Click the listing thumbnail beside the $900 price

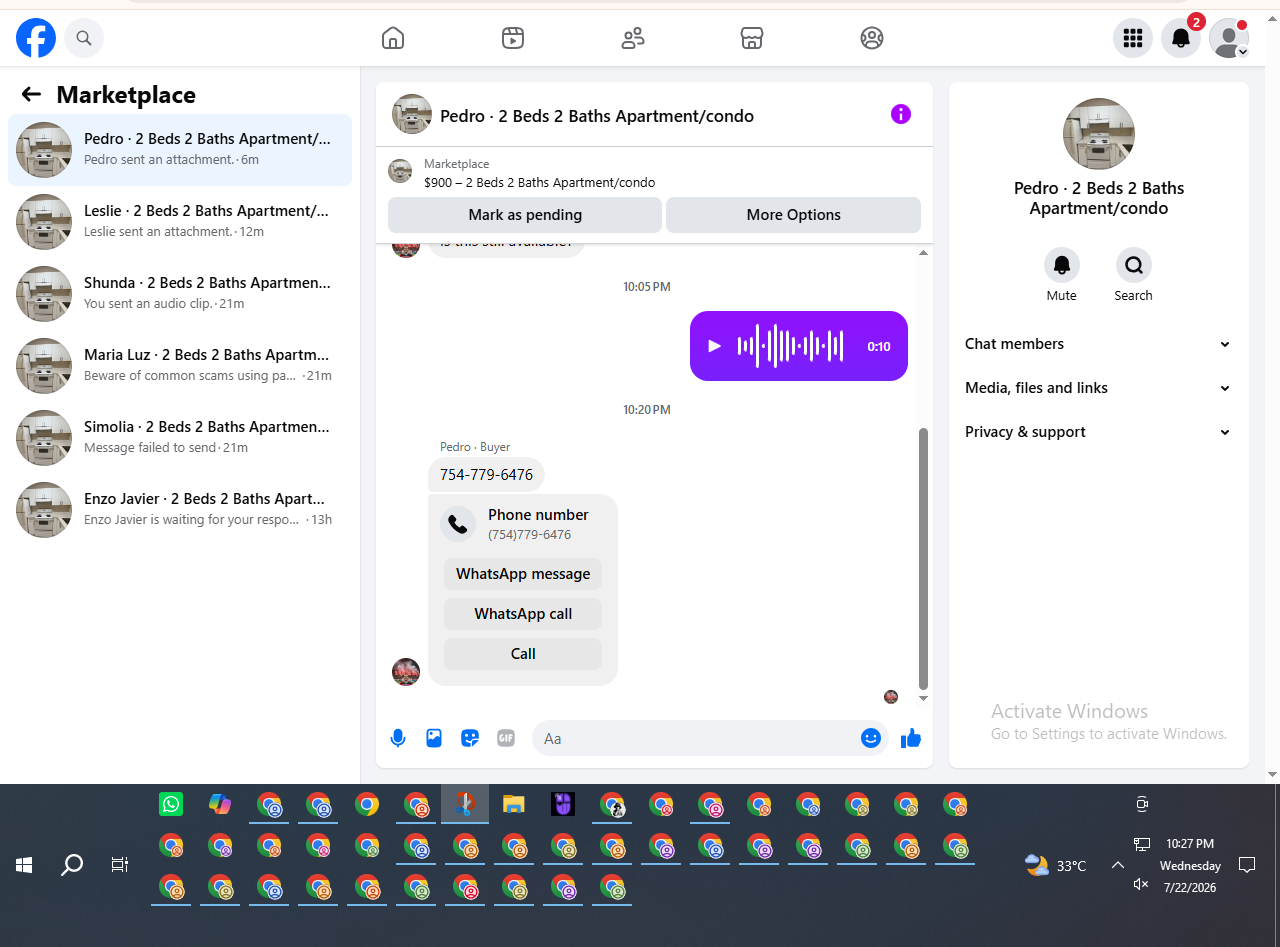(400, 171)
